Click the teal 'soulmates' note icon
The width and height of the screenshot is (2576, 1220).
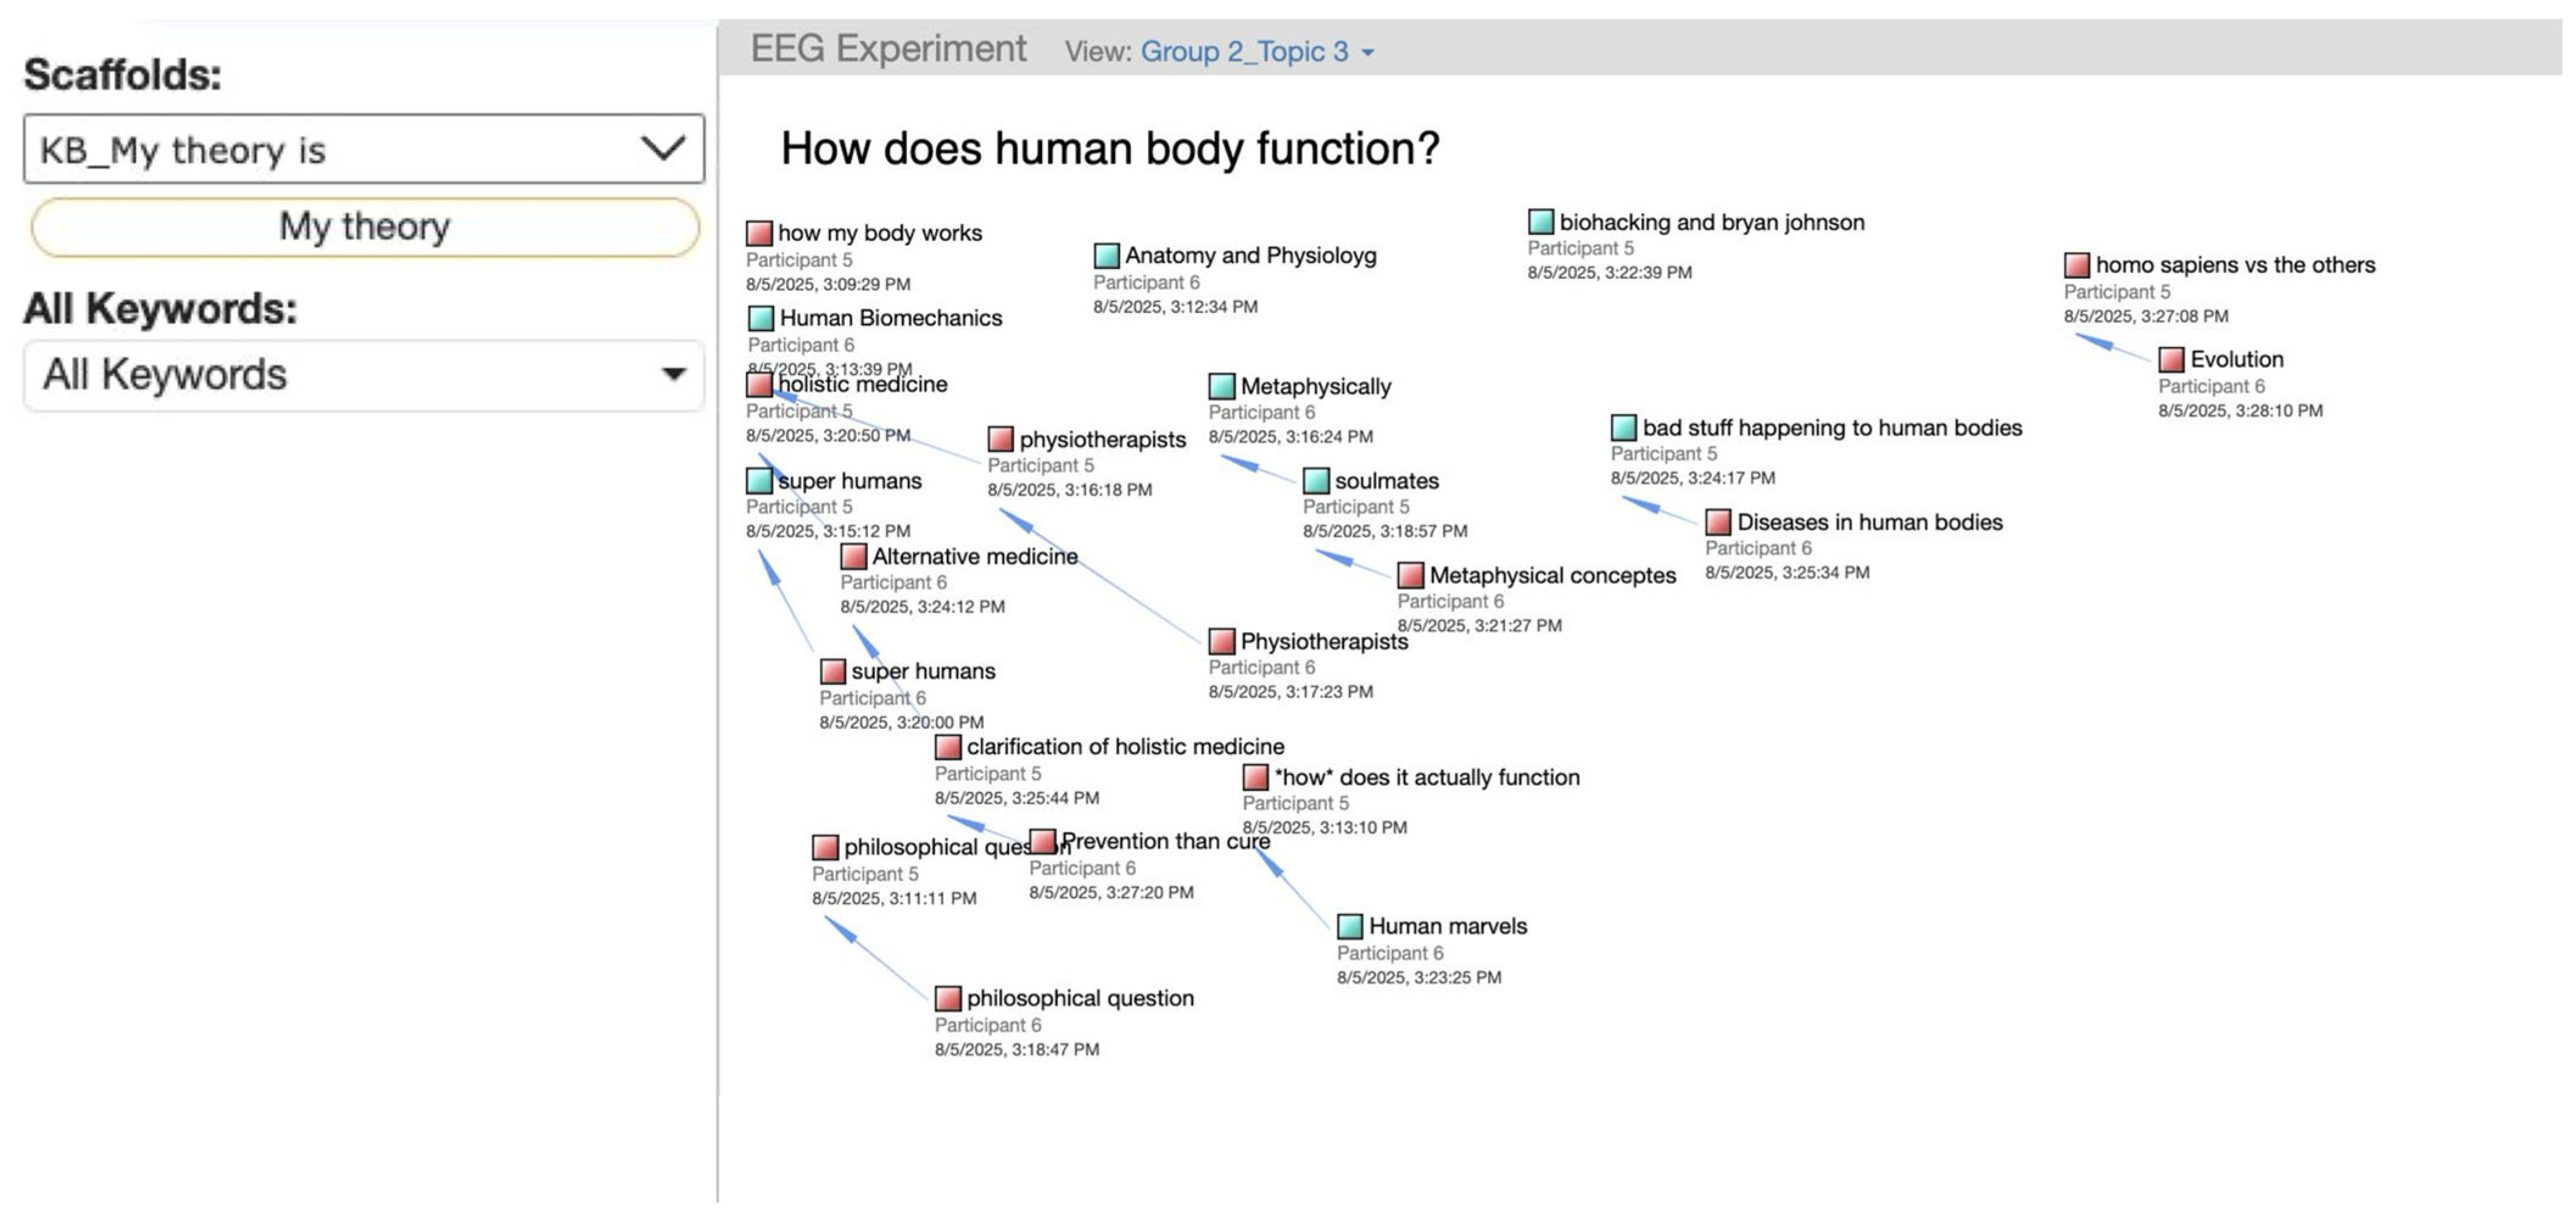tap(1316, 481)
